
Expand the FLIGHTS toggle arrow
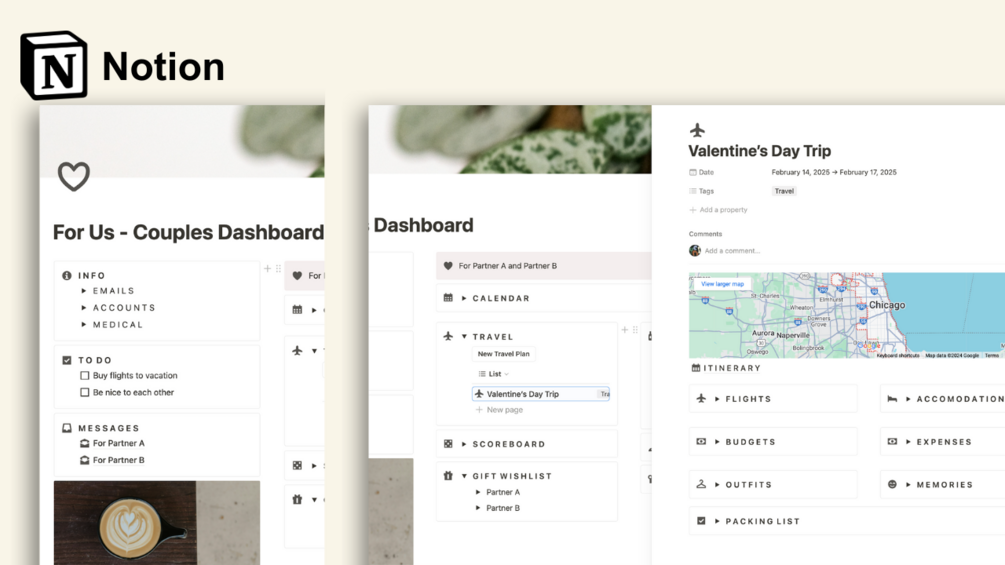[717, 398]
